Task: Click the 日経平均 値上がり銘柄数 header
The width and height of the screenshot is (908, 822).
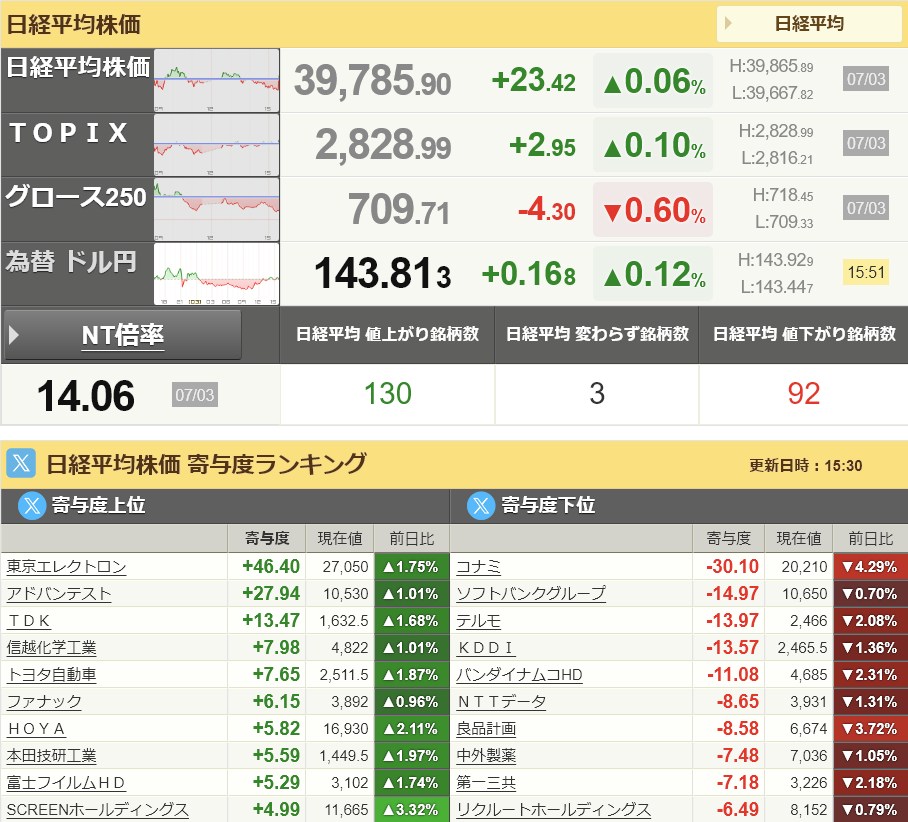Action: (x=387, y=334)
